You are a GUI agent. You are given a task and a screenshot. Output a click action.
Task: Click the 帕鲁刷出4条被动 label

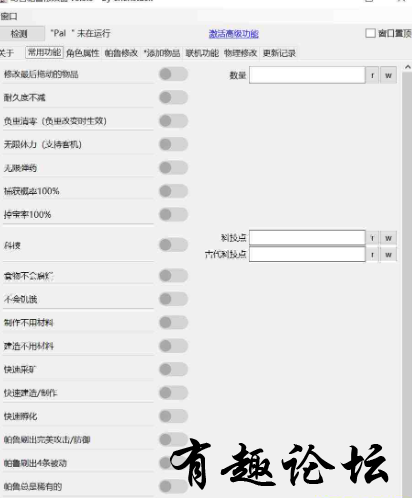tap(35, 463)
